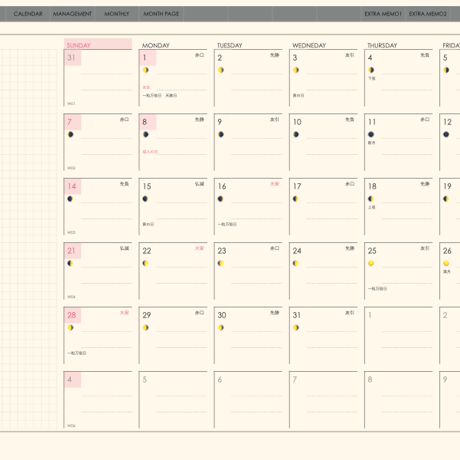This screenshot has height=460, width=460.
Task: Click the moon icon on Sunday the 21st
Action: 70,263
